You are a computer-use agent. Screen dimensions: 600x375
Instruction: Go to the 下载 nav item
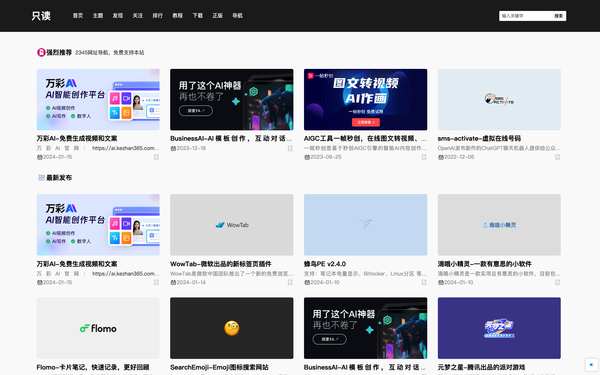pos(197,16)
